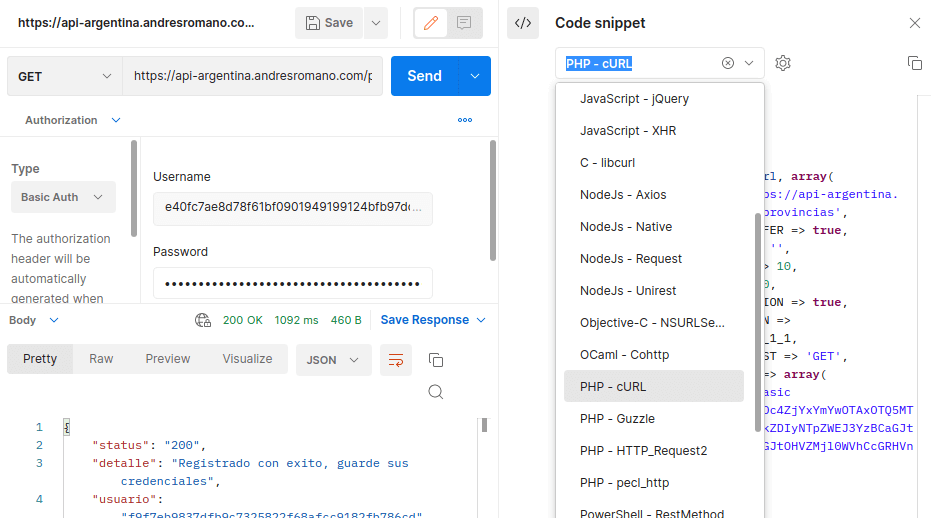The height and width of the screenshot is (518, 939).
Task: Open the GET method dropdown
Action: coord(65,76)
